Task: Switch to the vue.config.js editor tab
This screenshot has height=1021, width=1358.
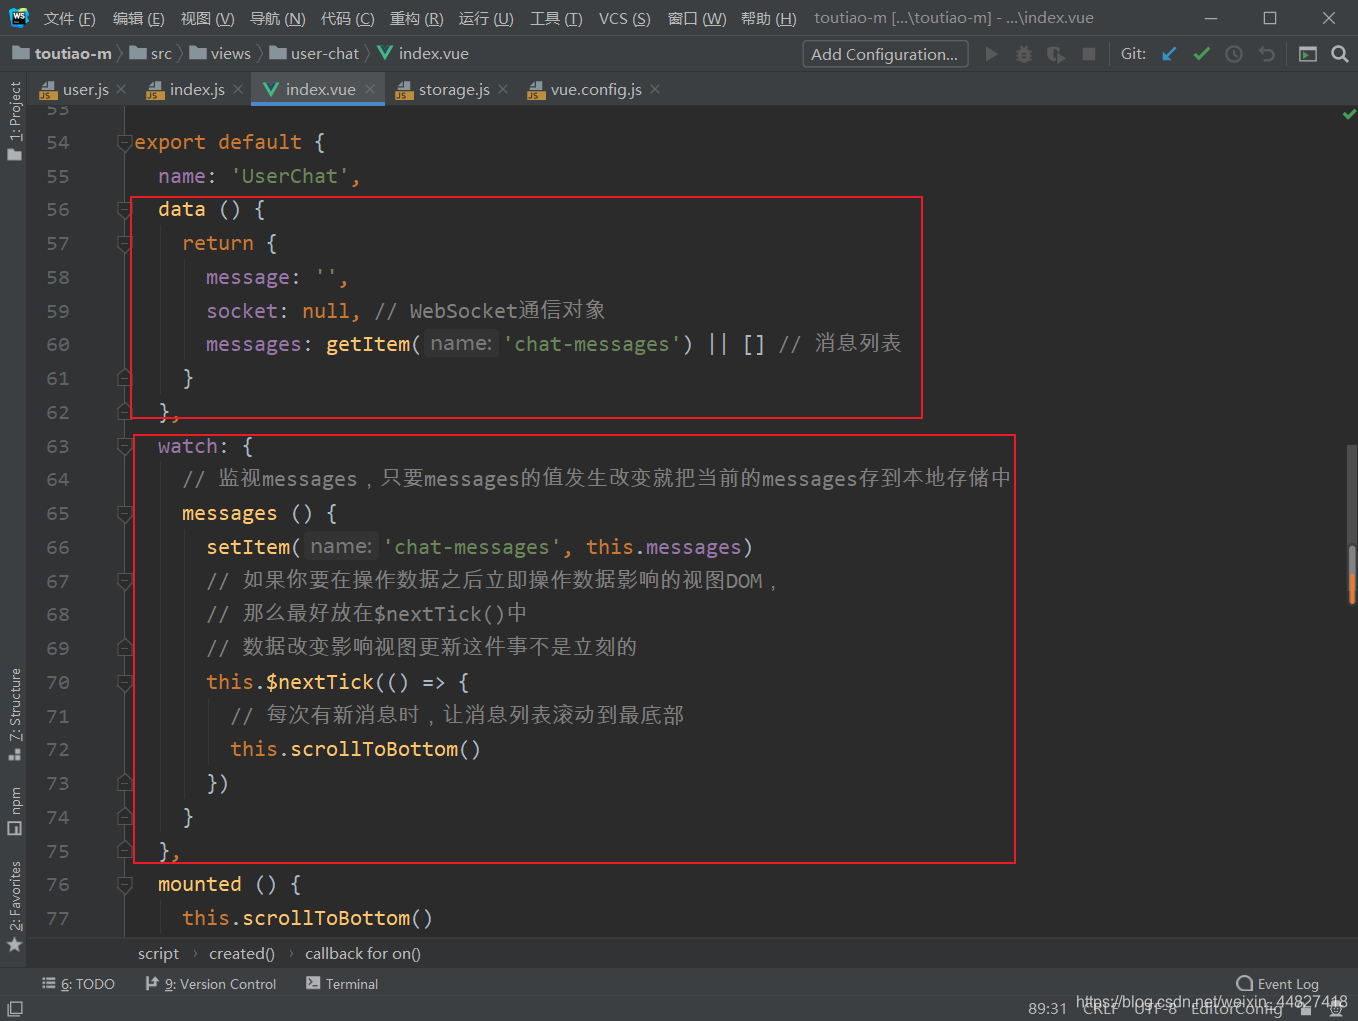Action: [x=595, y=89]
